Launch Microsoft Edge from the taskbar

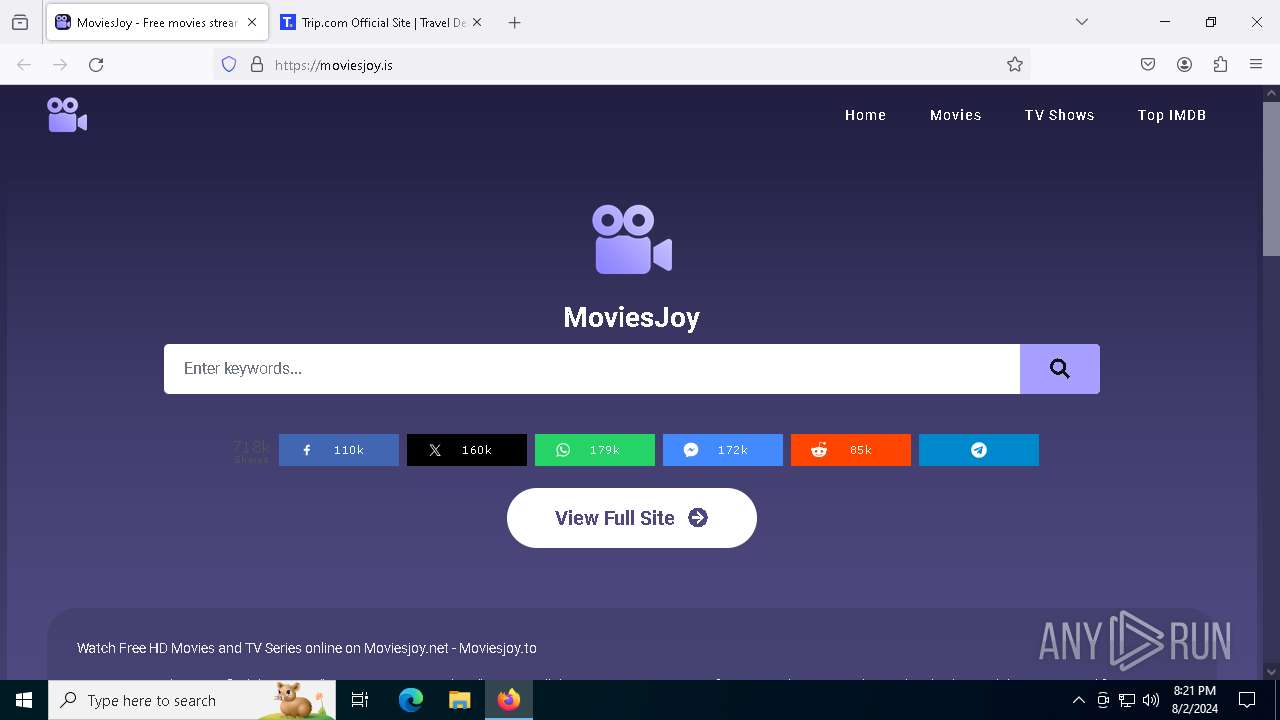(411, 700)
